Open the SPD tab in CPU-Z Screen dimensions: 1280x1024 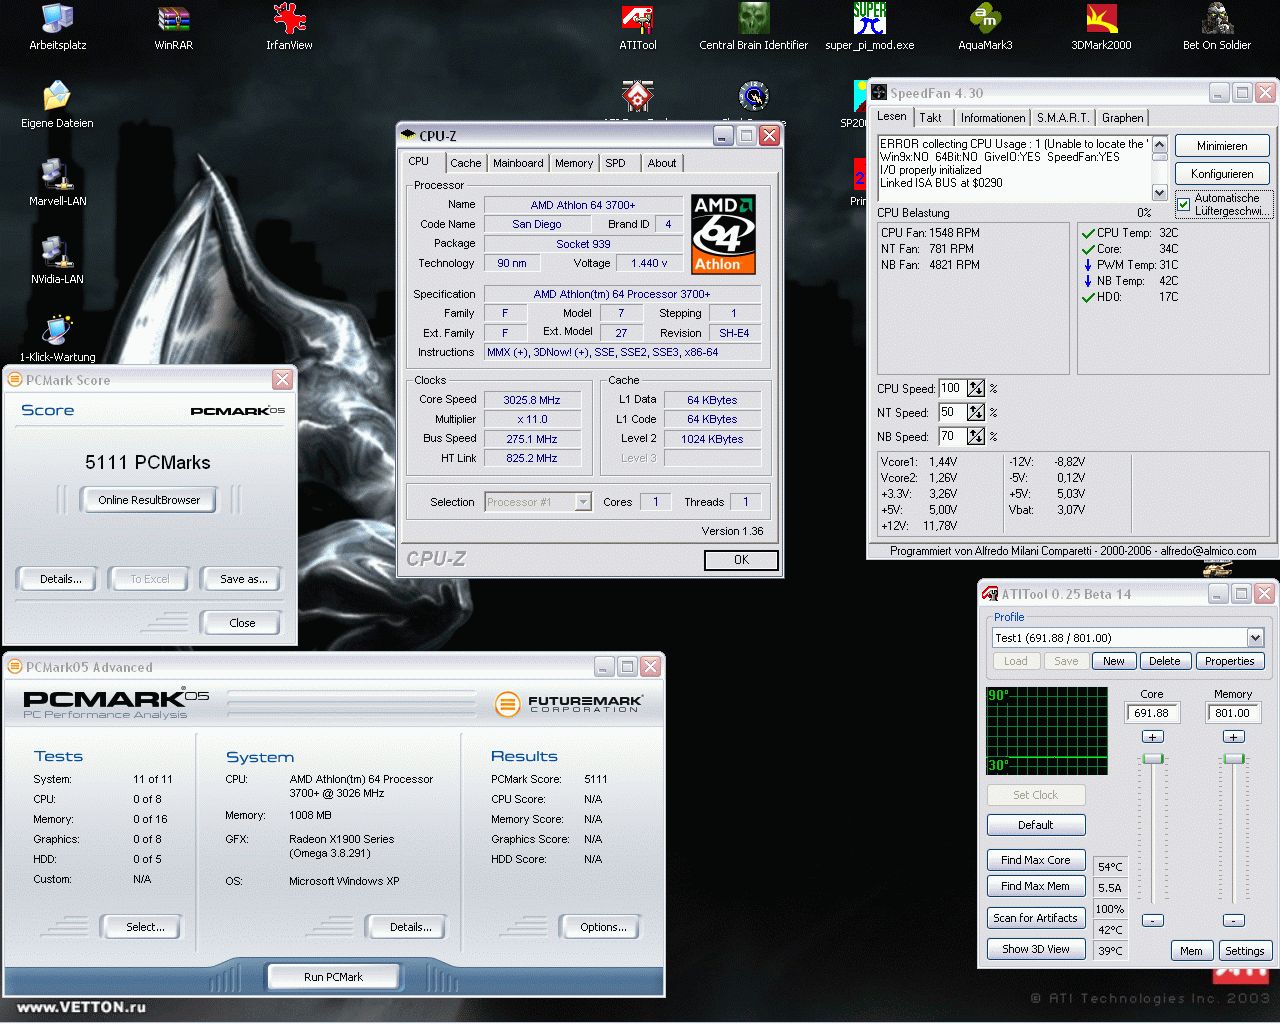pos(615,163)
